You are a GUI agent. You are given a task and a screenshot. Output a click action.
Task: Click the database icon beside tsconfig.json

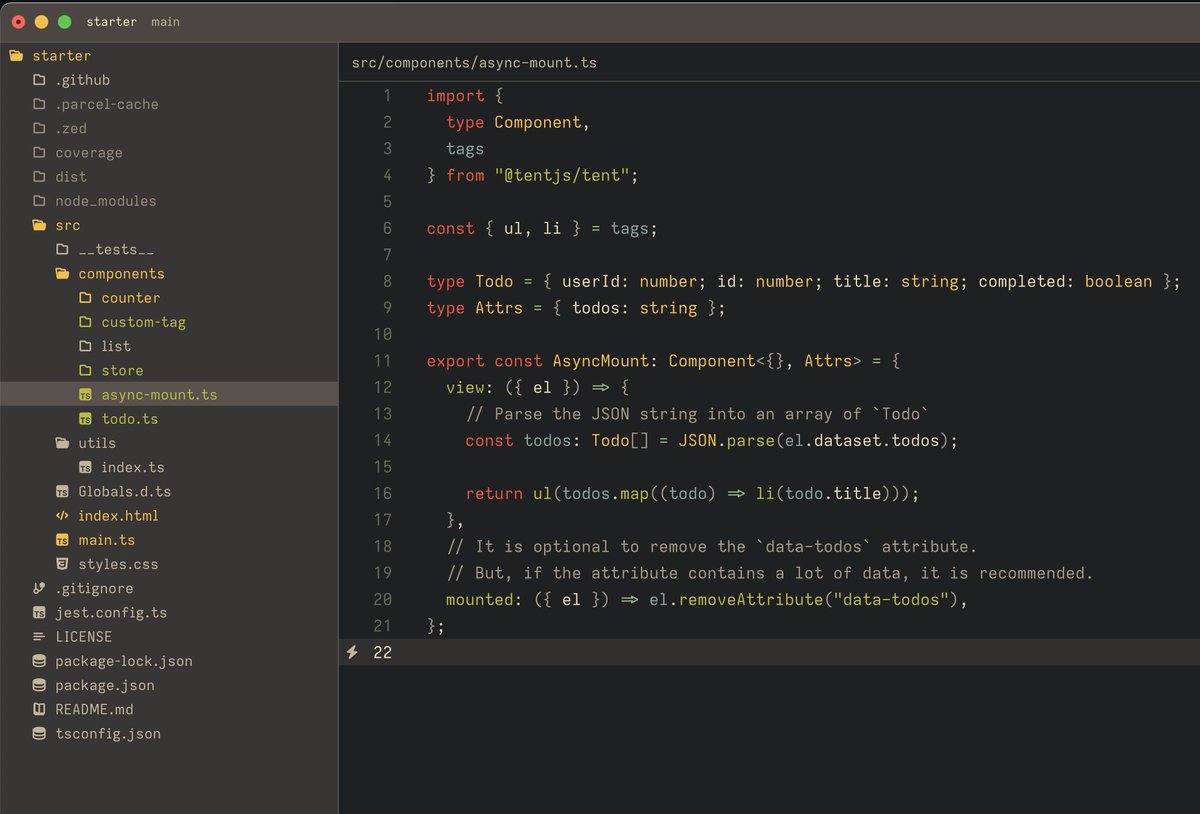pos(39,733)
